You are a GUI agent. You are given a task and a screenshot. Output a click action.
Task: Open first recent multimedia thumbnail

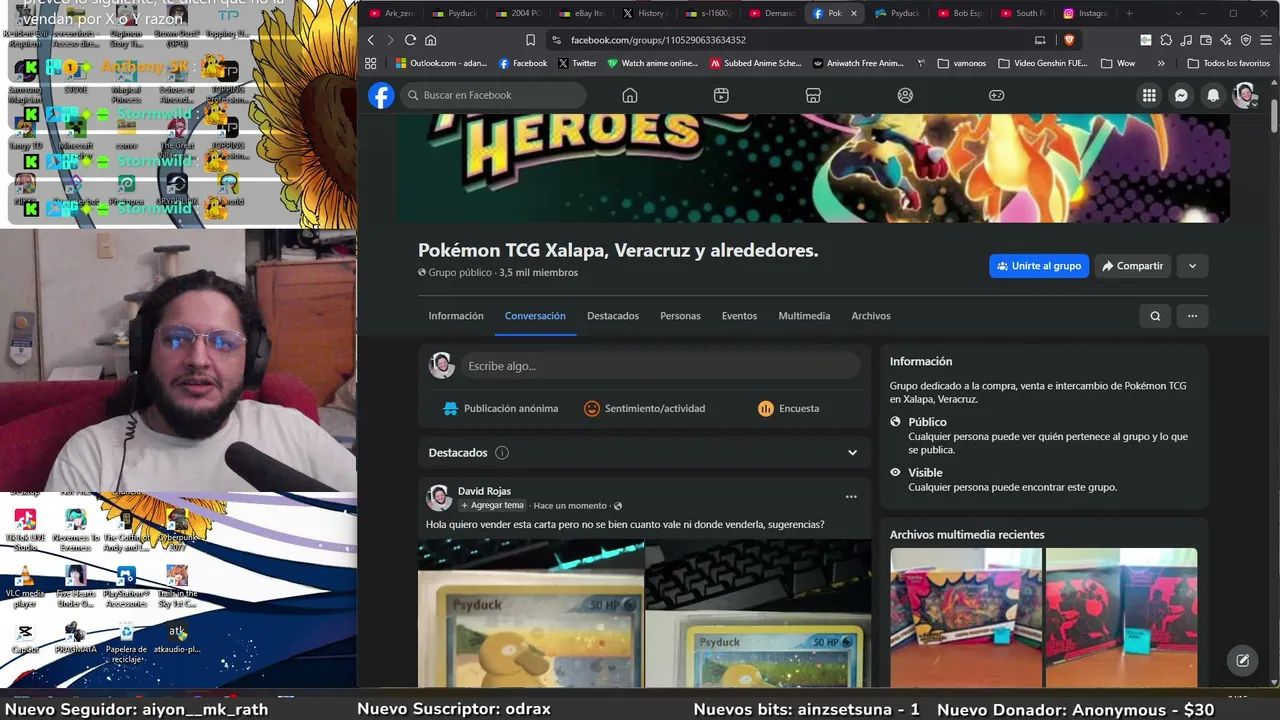(965, 617)
